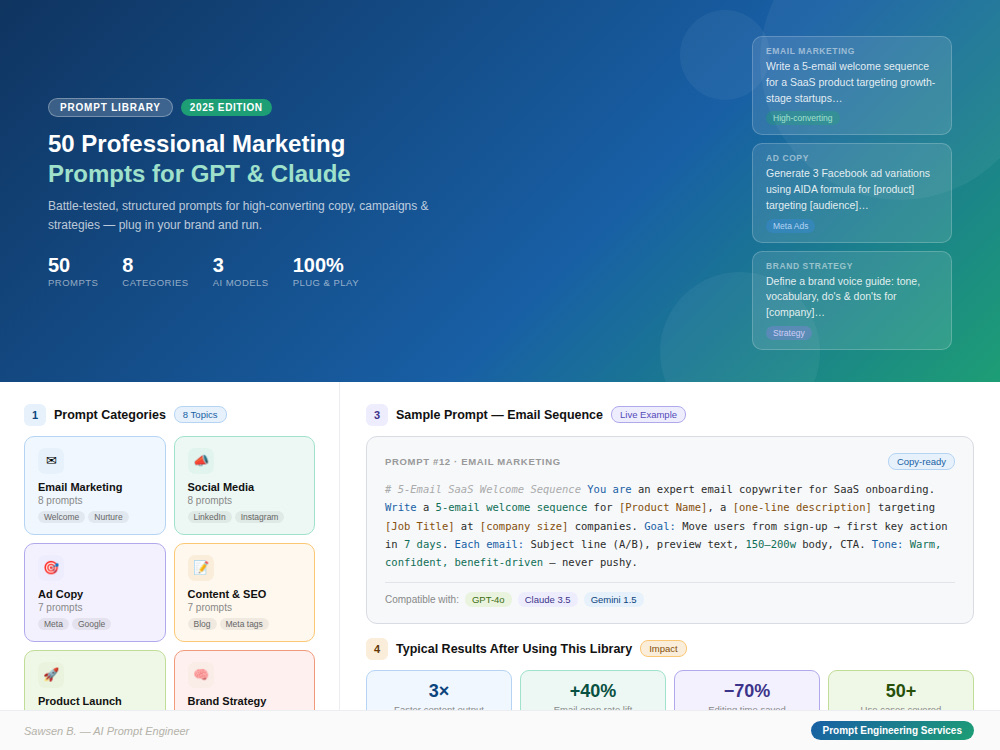
Task: Click the Sawsen B. — AI Prompt Engineer footer text
Action: coord(107,731)
